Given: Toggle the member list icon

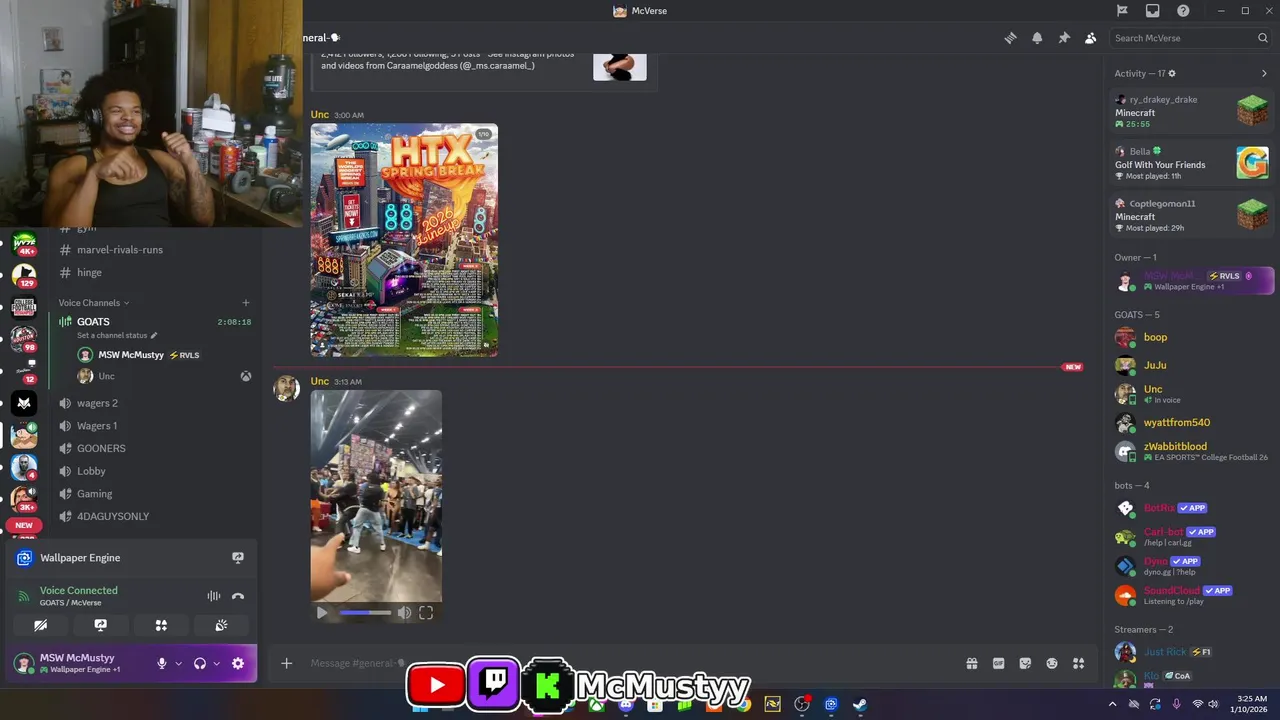Looking at the screenshot, I should (1091, 38).
